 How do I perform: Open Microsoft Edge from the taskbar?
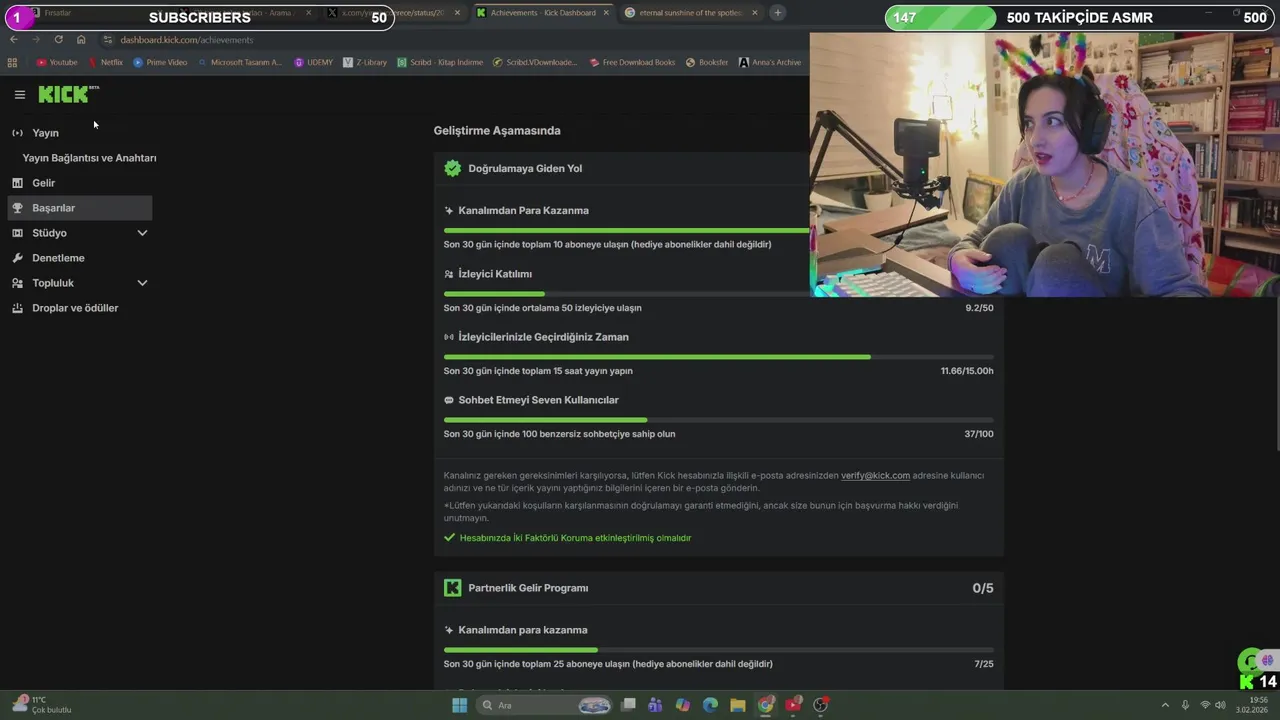pos(710,705)
